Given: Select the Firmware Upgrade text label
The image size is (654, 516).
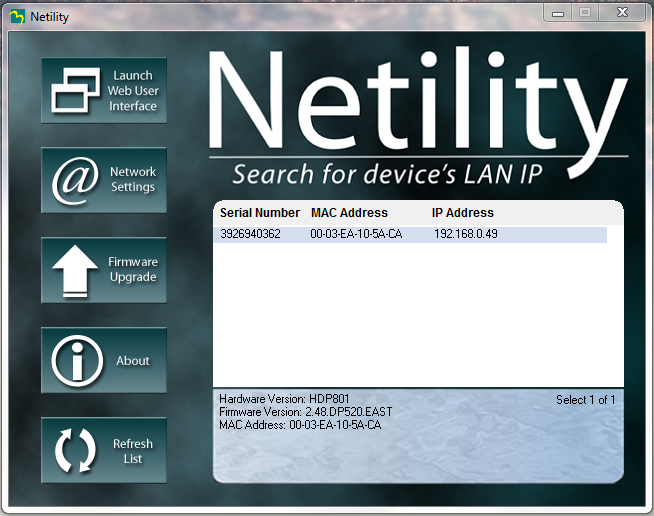Looking at the screenshot, I should point(133,269).
